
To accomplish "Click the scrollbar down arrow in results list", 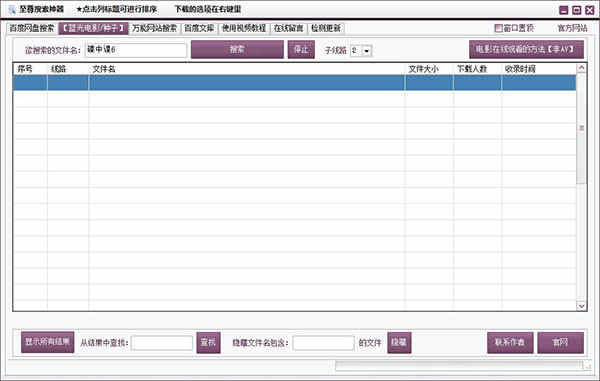I will (581, 306).
